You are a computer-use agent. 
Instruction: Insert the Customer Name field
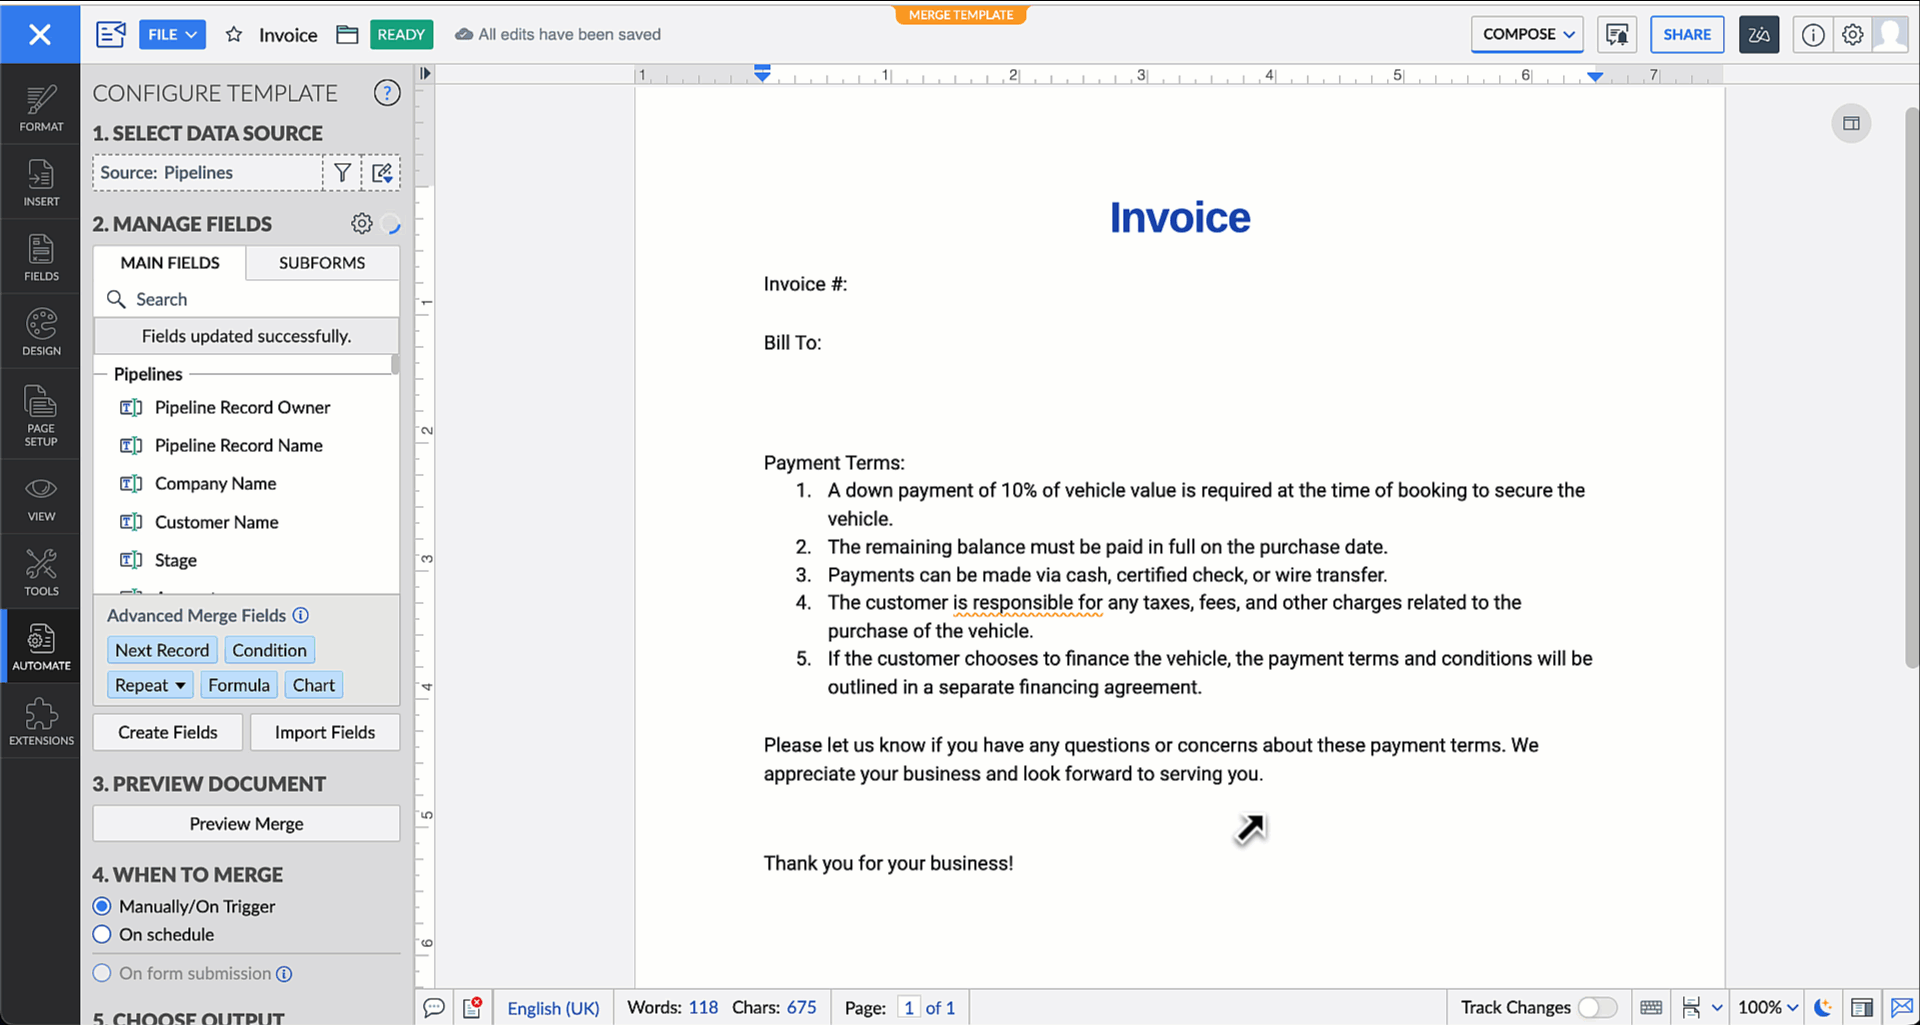[217, 522]
